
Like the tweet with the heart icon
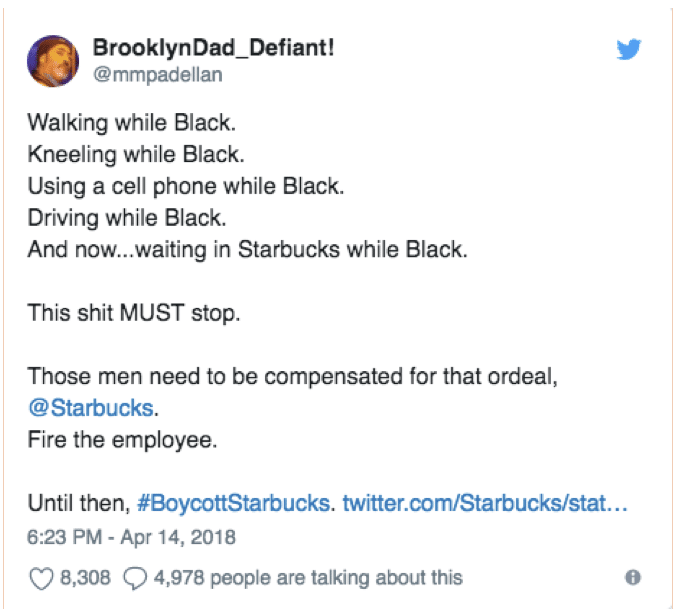coord(41,578)
